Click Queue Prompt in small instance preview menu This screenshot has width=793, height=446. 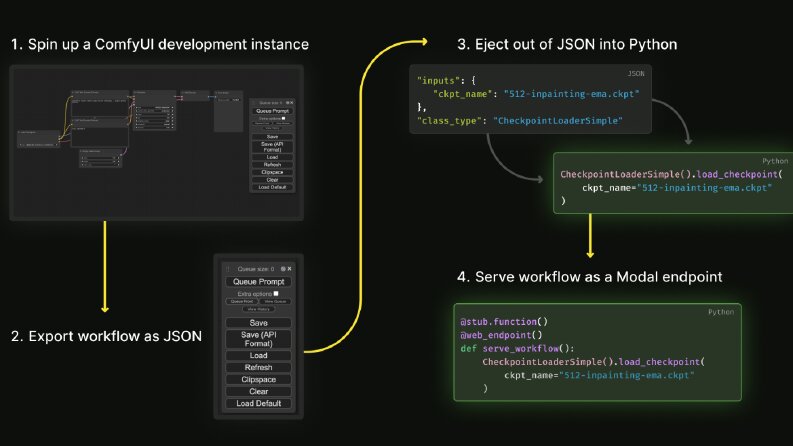click(x=272, y=111)
